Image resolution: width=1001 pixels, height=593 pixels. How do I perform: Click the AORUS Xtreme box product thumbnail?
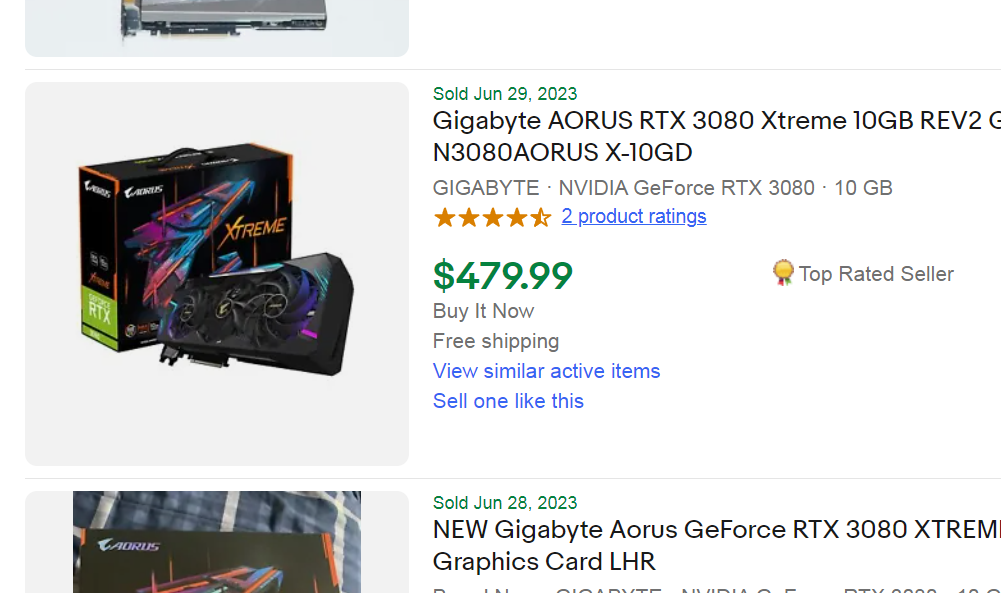tap(216, 273)
